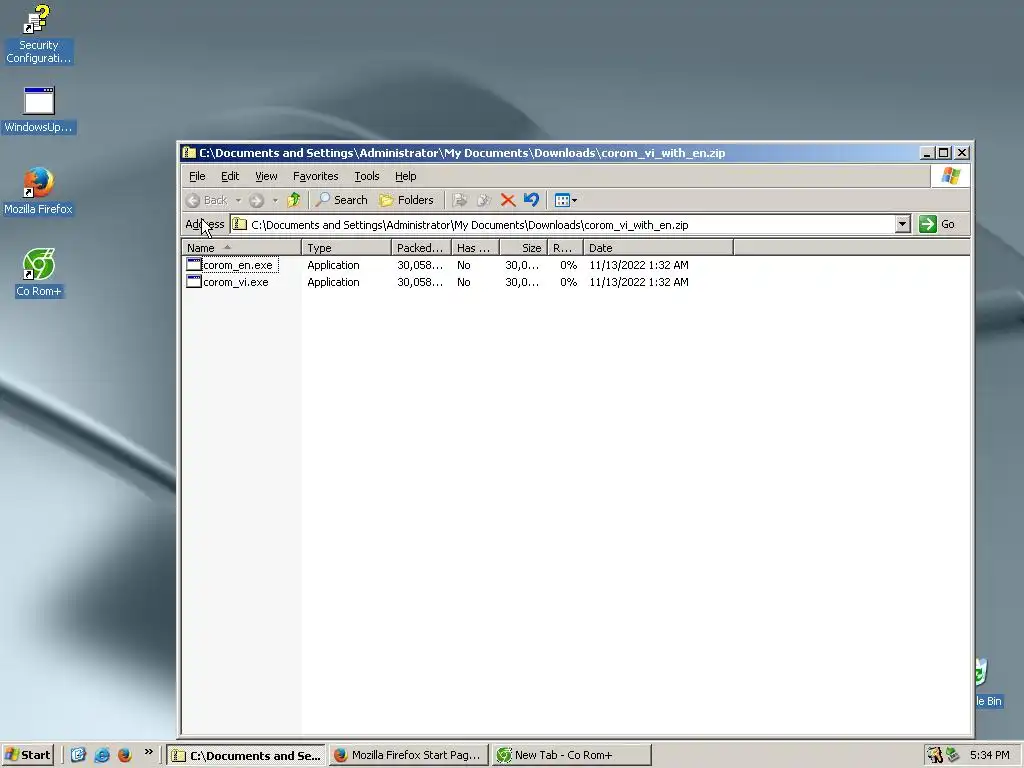
Task: Click the zip folder icon in the address bar
Action: [240, 225]
